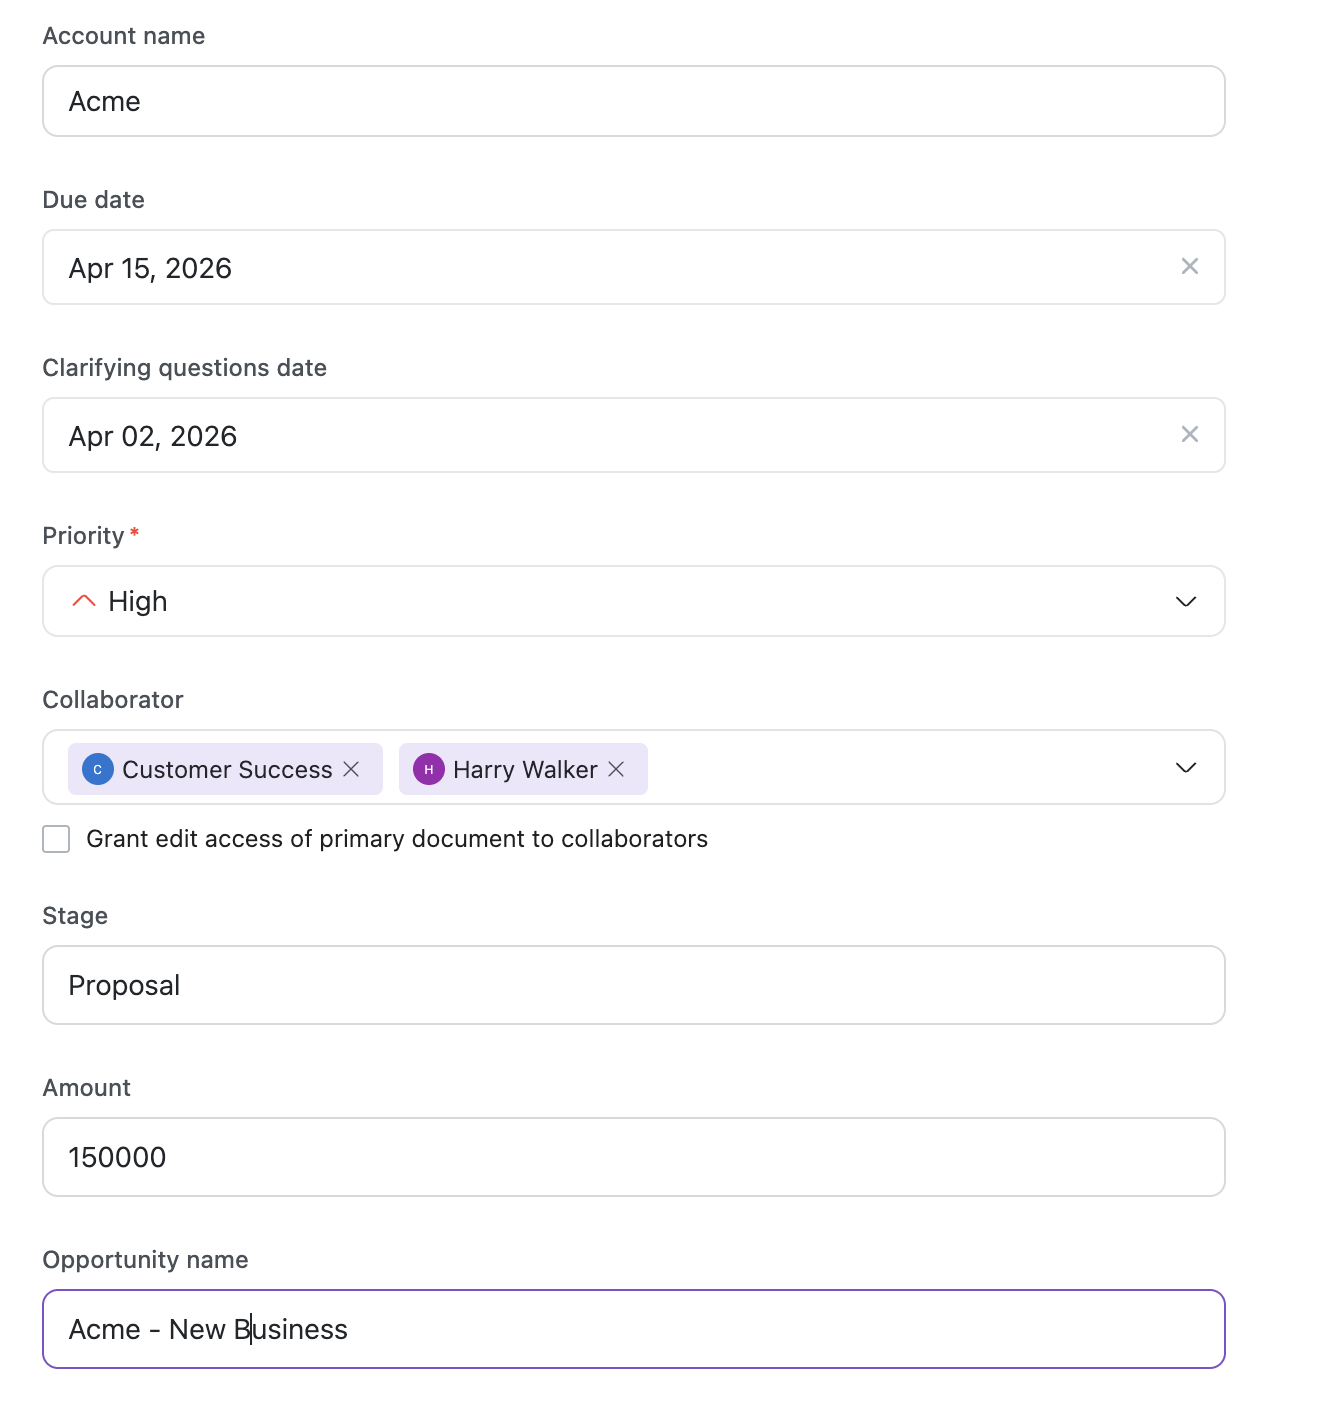Remove Customer Success collaborator chip

tap(352, 769)
